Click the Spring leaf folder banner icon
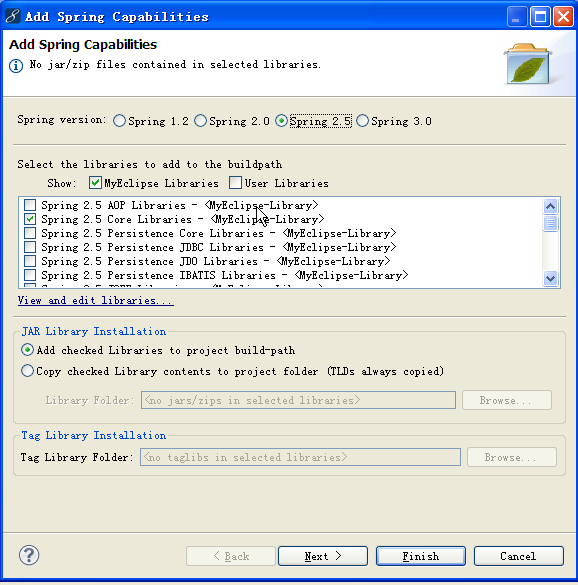 coord(528,64)
